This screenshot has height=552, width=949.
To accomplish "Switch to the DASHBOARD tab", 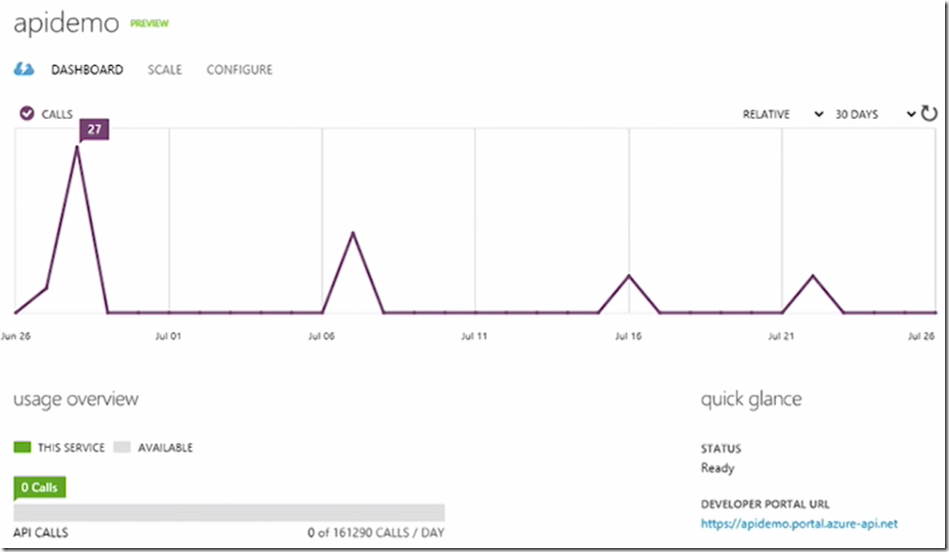I will [87, 70].
